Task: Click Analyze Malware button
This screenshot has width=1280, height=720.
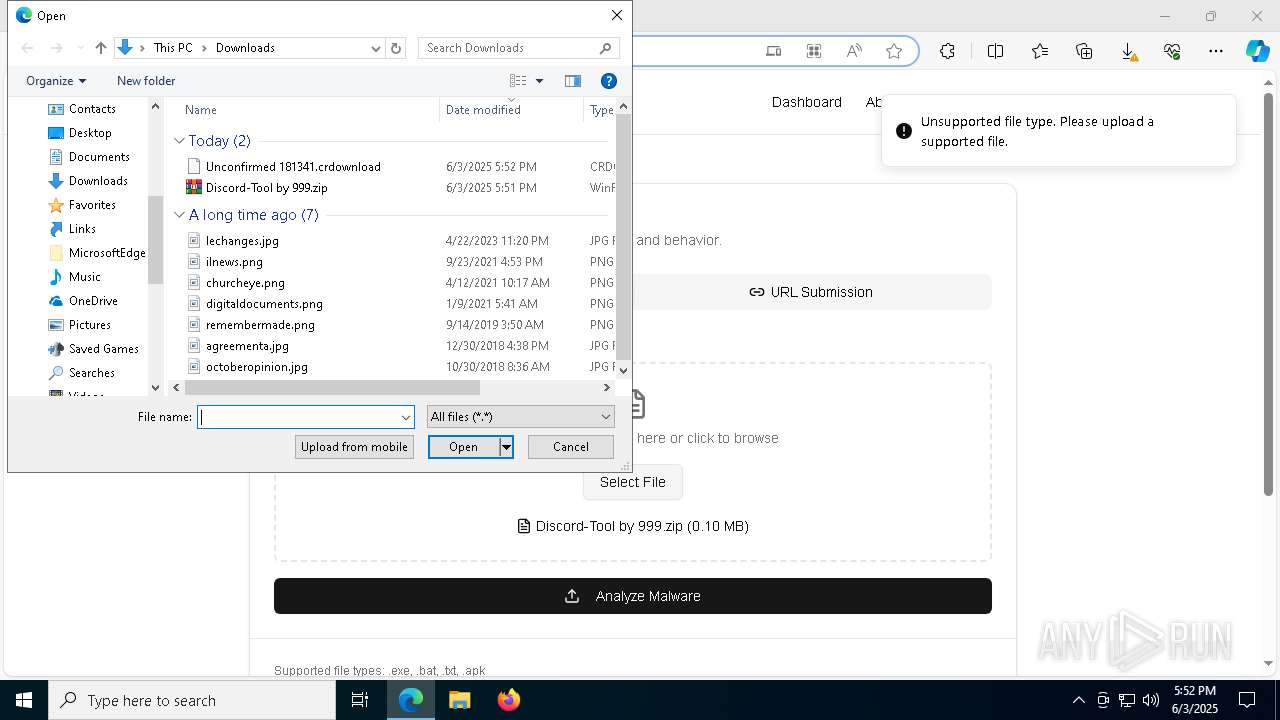Action: (x=633, y=596)
